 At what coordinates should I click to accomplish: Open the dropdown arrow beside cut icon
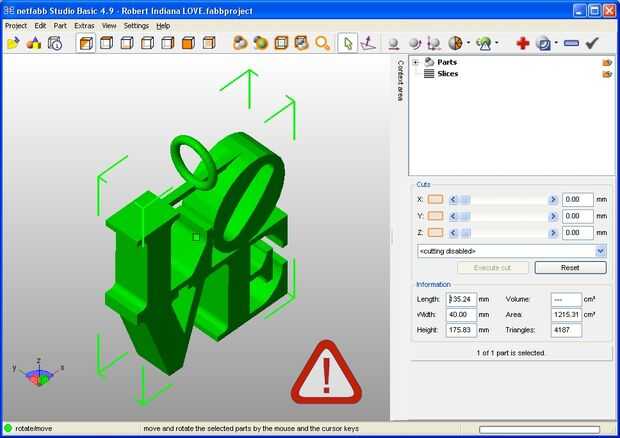(469, 43)
